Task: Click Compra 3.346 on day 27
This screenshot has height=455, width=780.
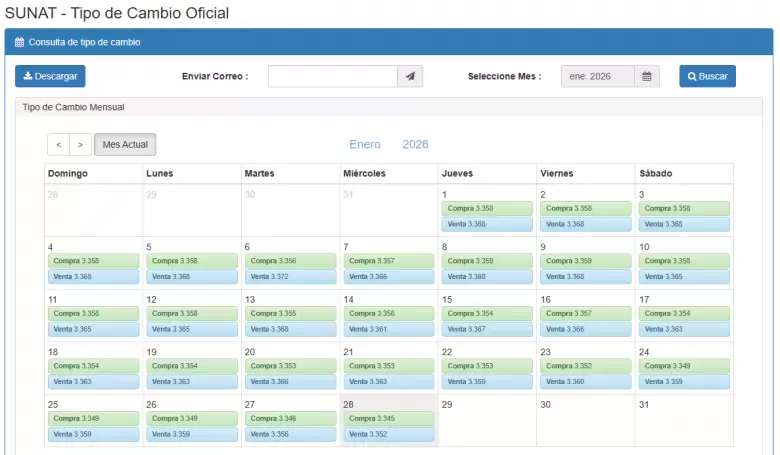Action: tap(290, 418)
